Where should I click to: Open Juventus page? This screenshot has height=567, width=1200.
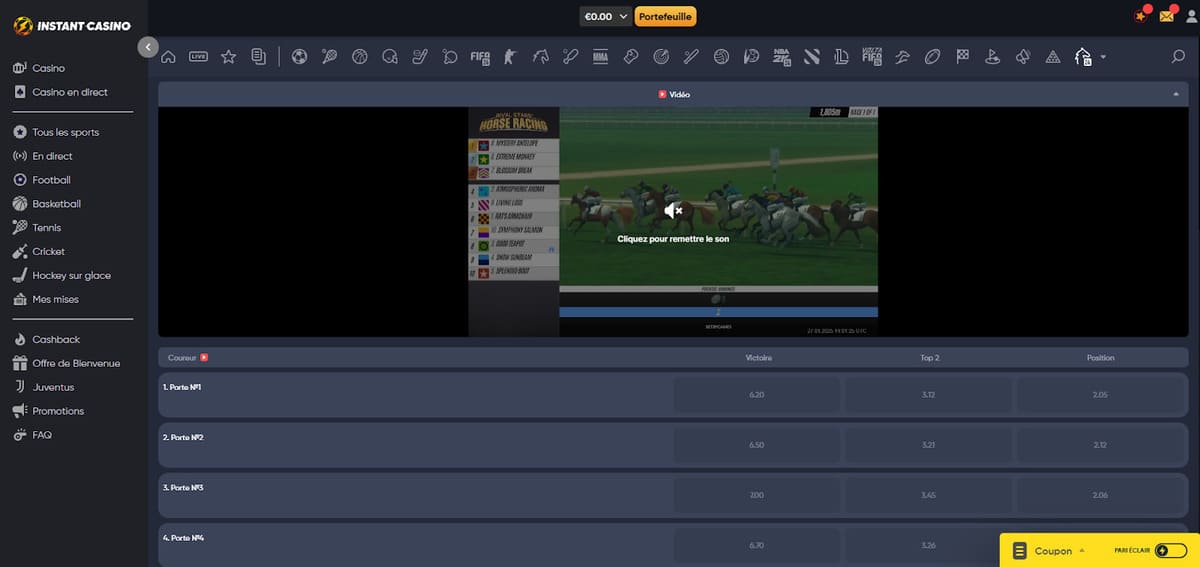point(53,387)
